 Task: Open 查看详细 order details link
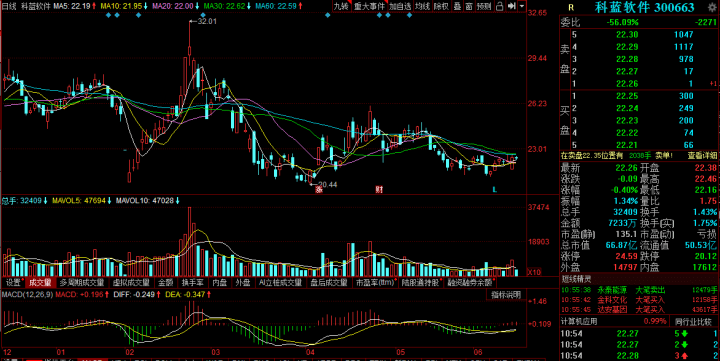click(x=702, y=156)
